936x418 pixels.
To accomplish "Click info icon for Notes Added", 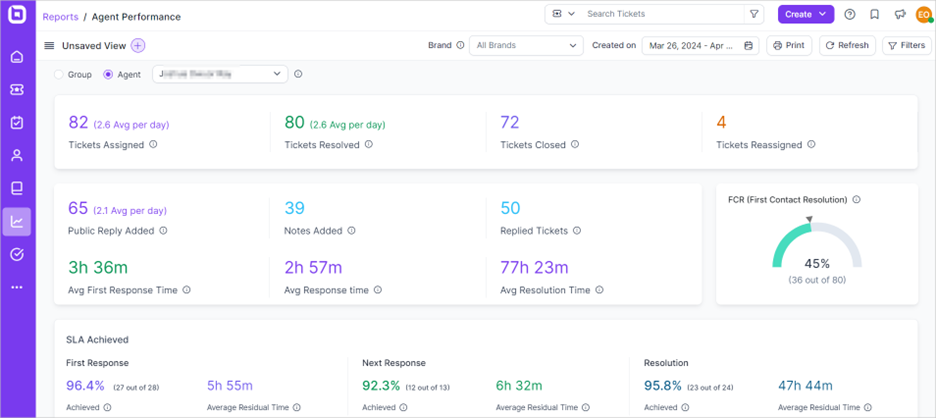I will coord(351,230).
